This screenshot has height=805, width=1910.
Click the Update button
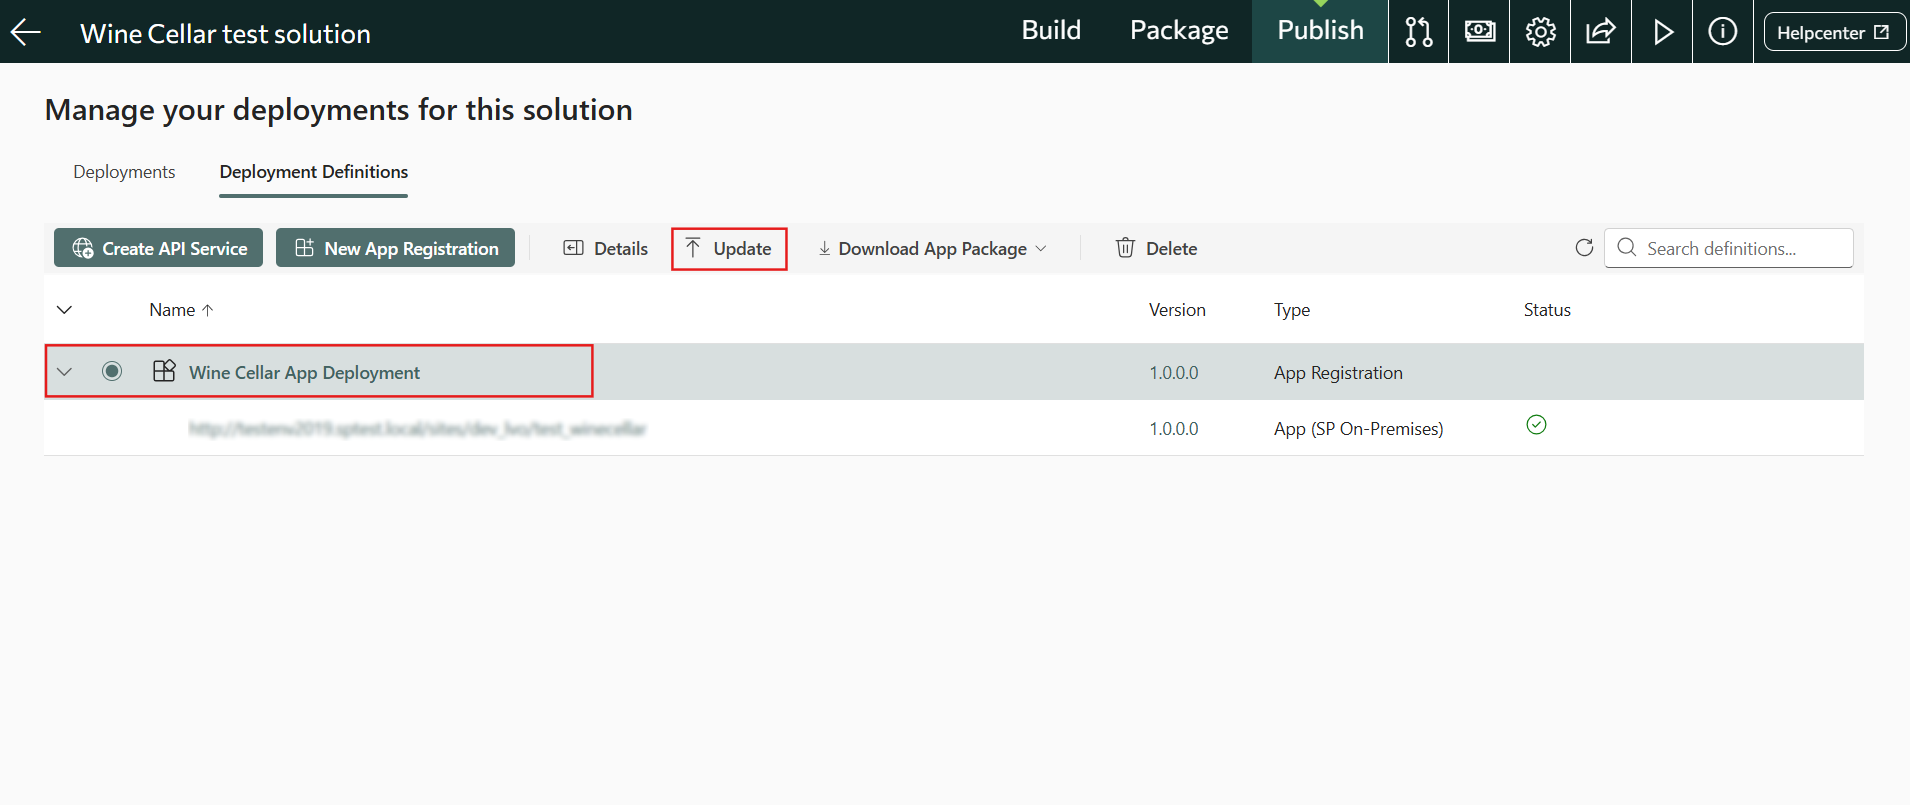click(729, 248)
